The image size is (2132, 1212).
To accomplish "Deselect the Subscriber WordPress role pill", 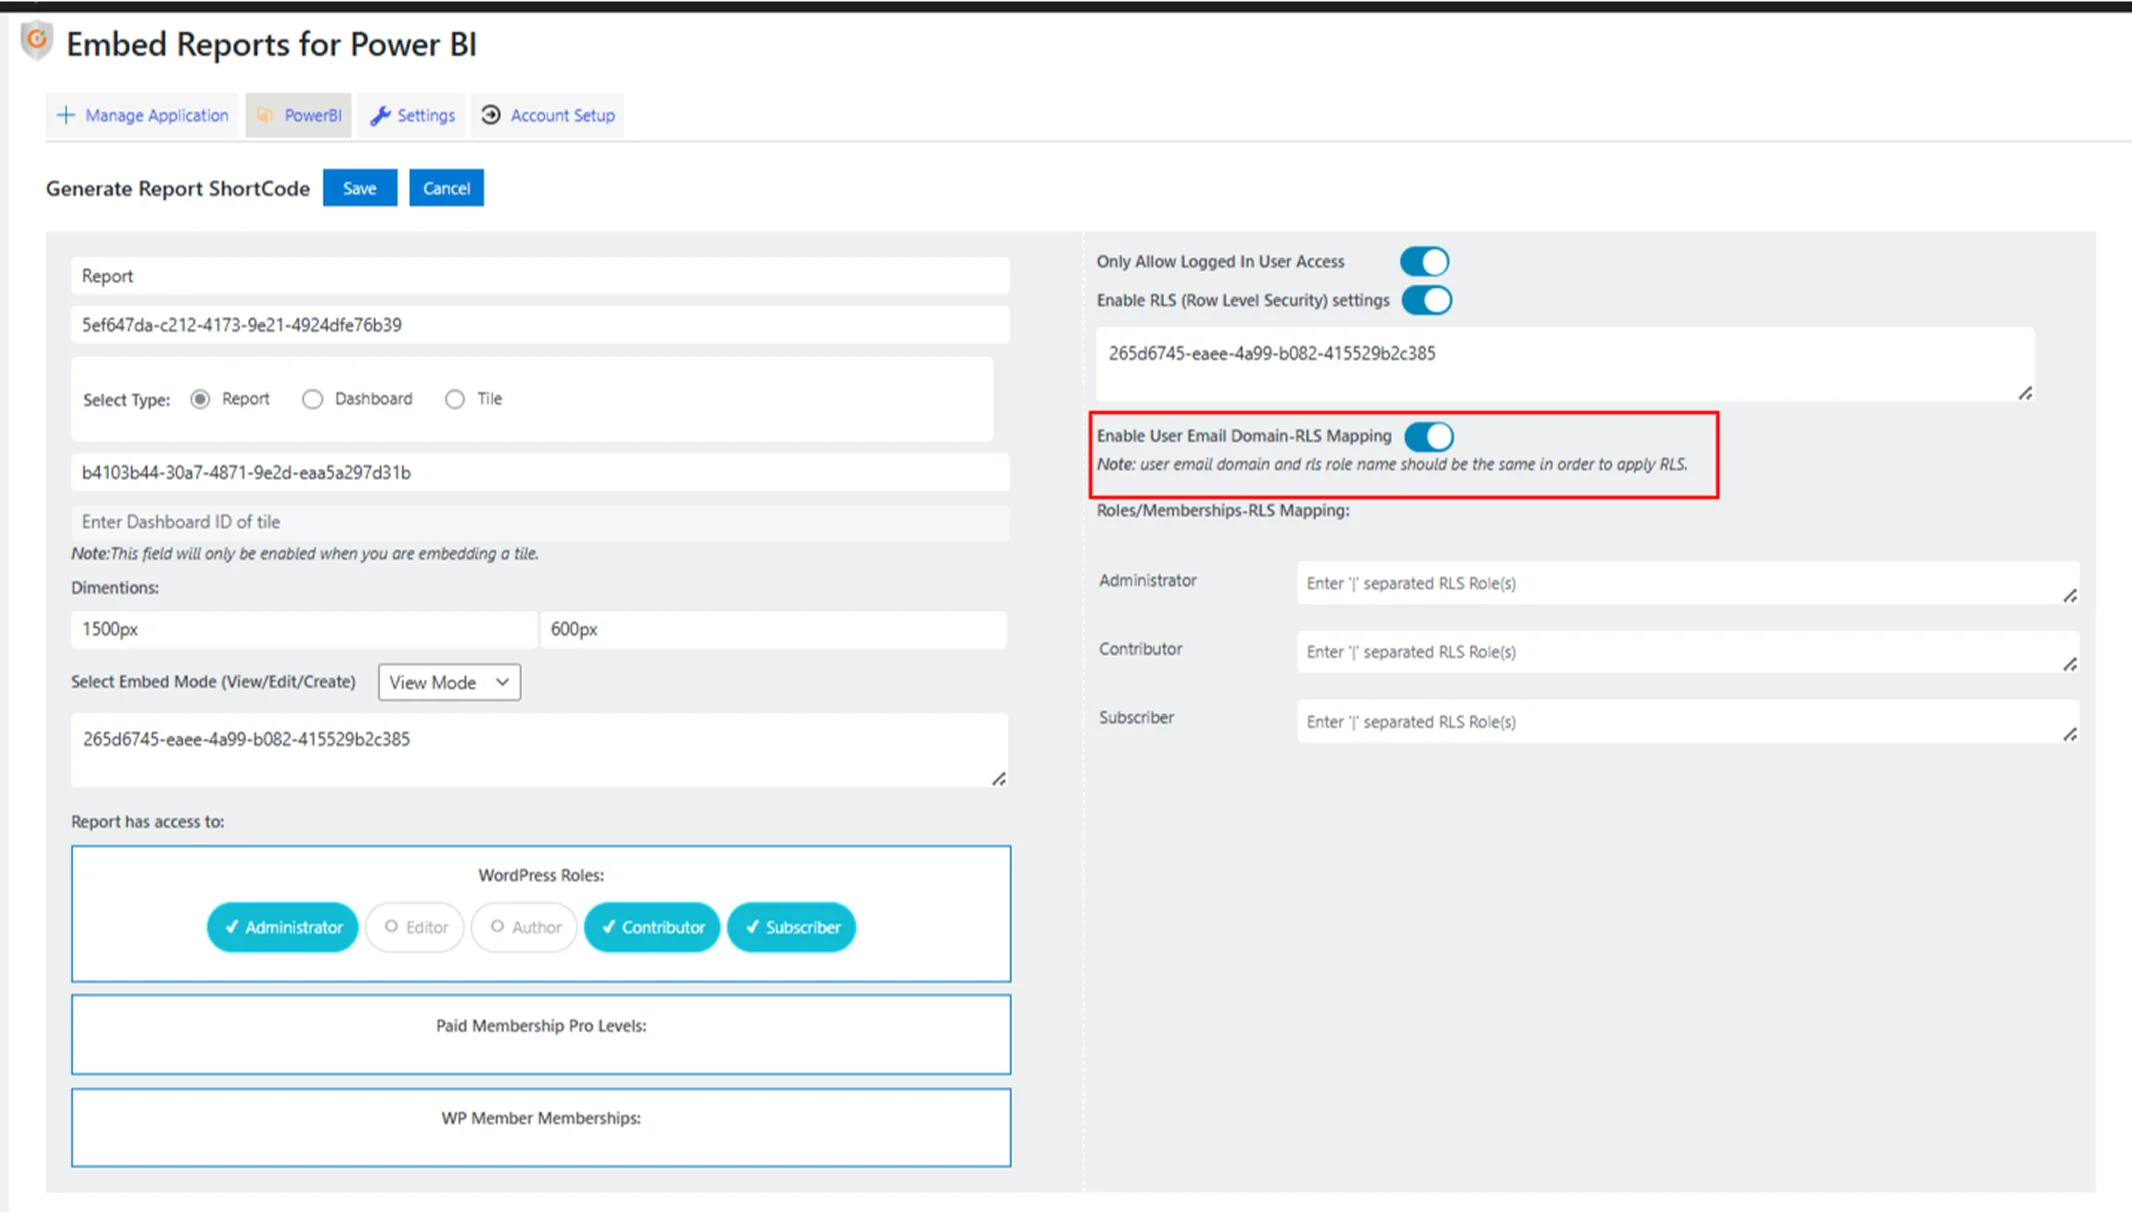I will pyautogui.click(x=792, y=927).
